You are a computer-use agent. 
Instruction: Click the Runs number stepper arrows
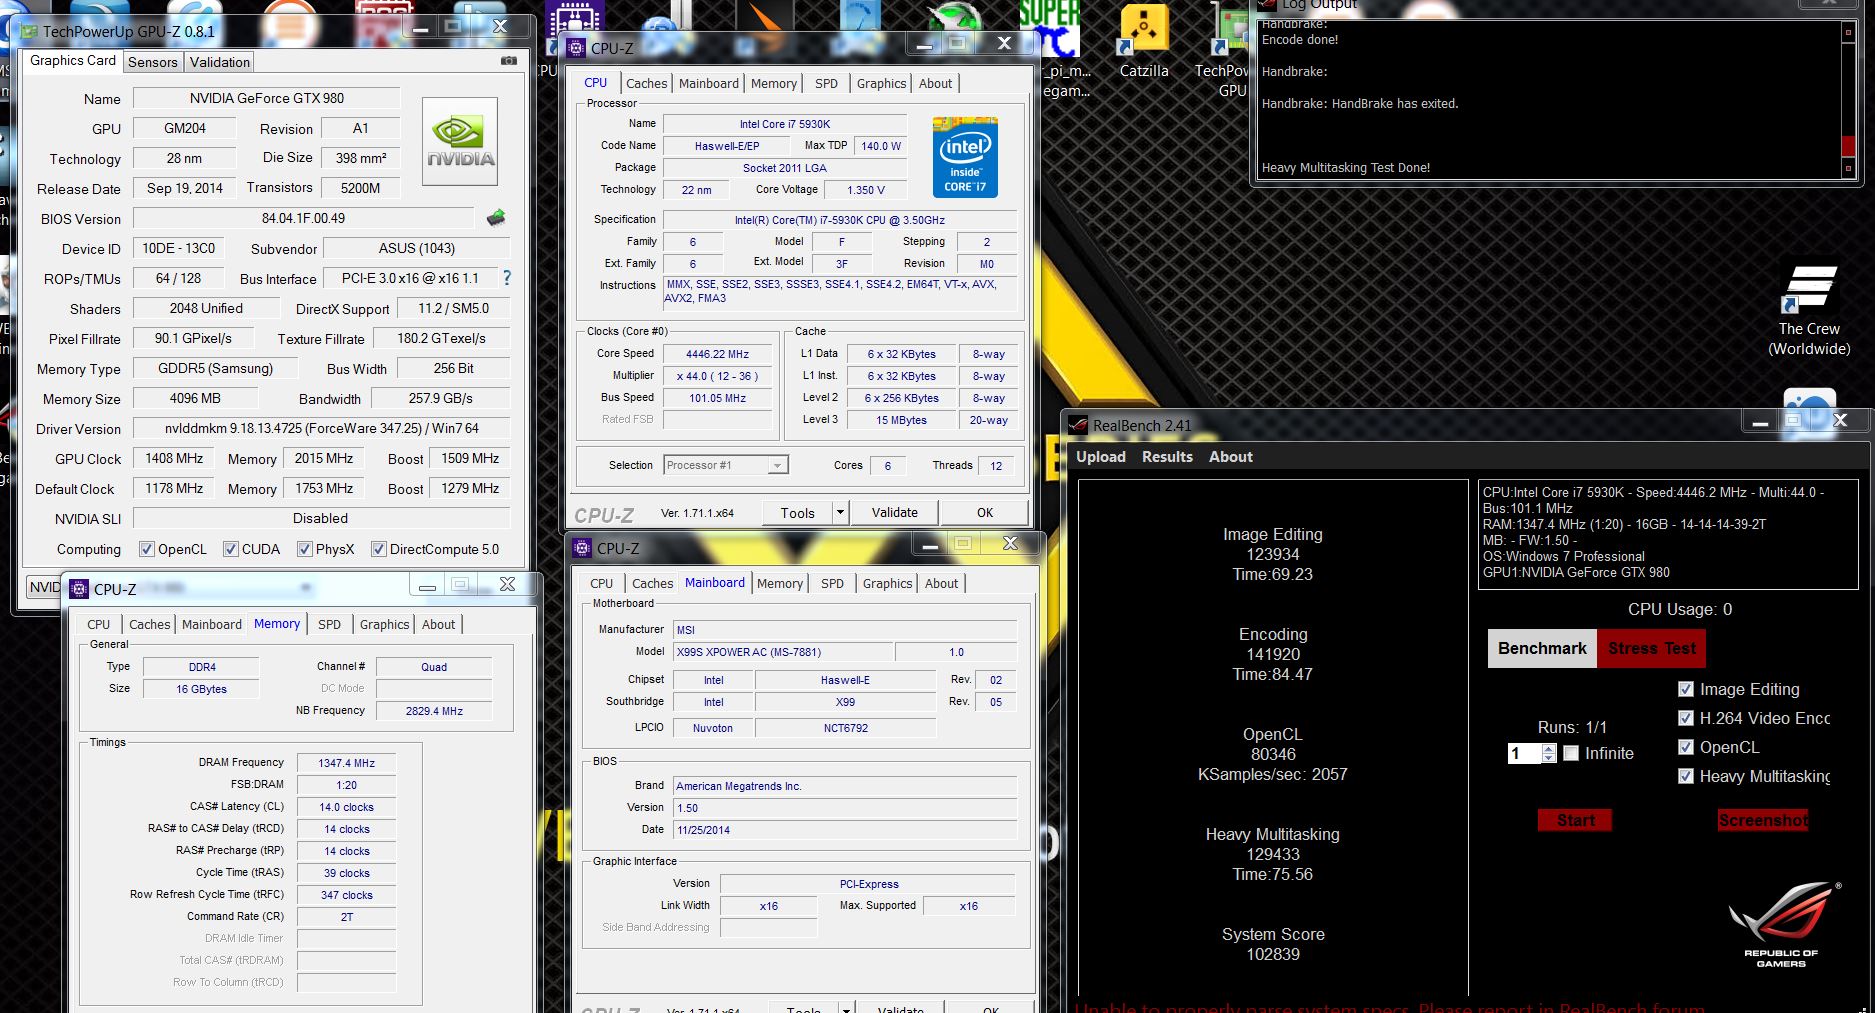(1549, 753)
